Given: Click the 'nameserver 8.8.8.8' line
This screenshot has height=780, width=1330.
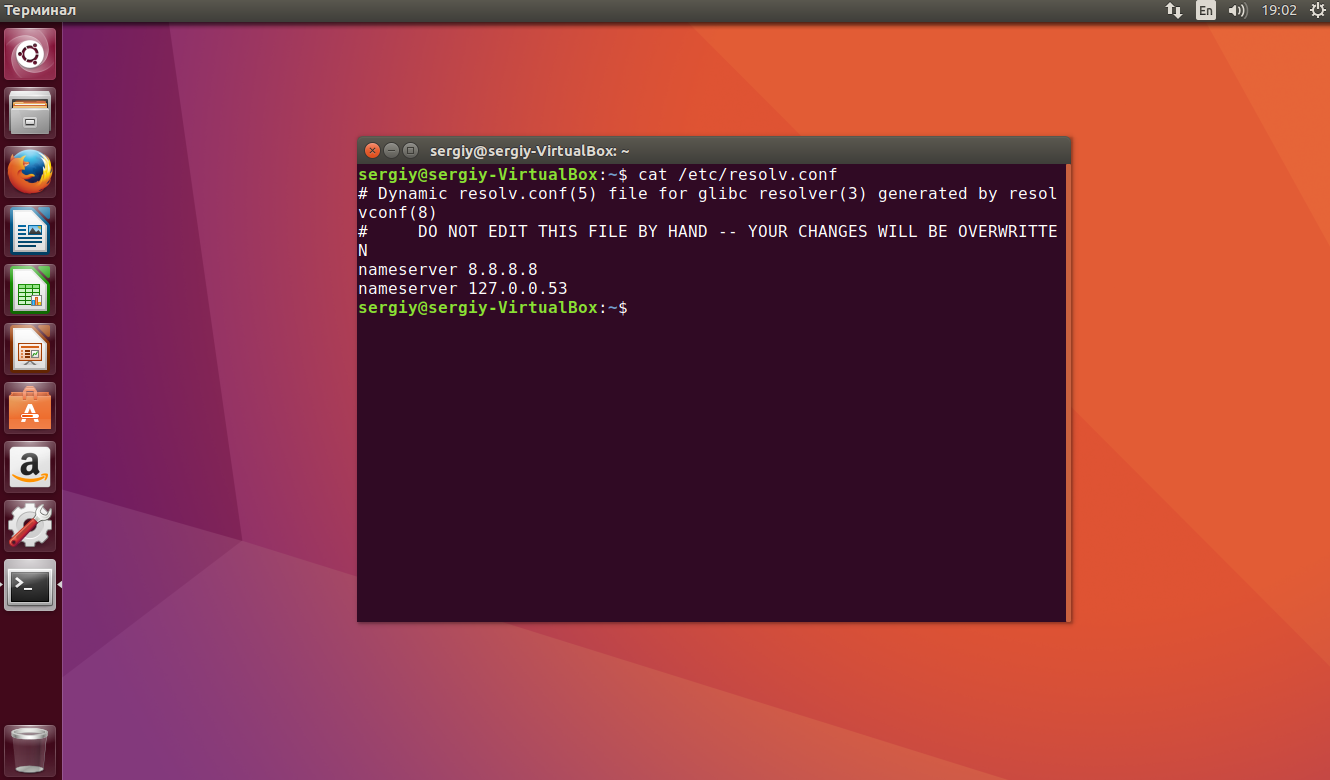Looking at the screenshot, I should (448, 269).
